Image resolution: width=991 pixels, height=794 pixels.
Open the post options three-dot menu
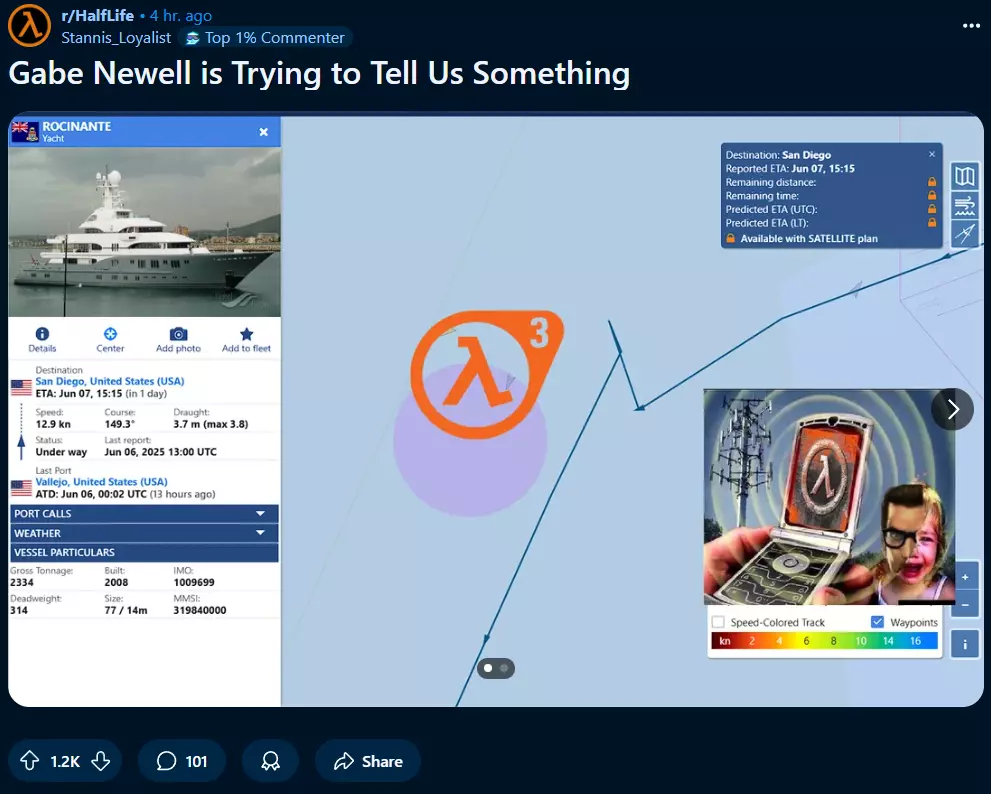[971, 26]
